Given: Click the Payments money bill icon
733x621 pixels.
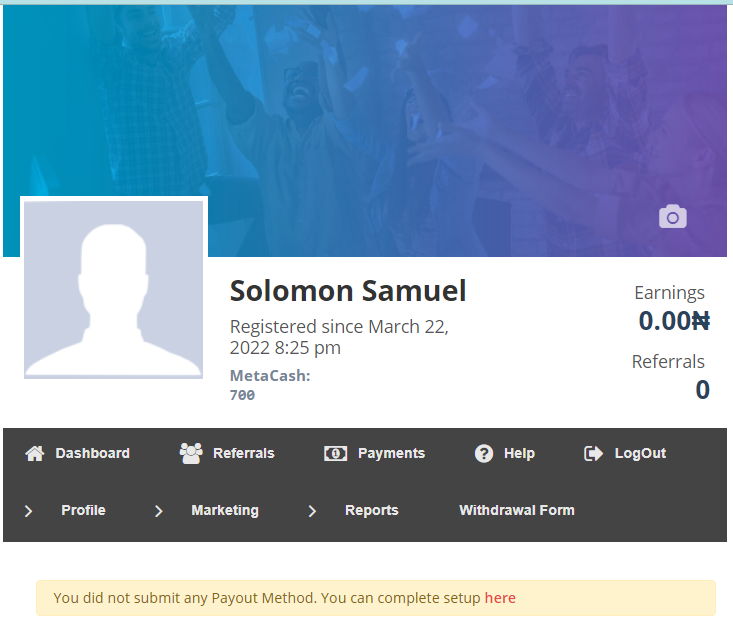Looking at the screenshot, I should tap(336, 453).
